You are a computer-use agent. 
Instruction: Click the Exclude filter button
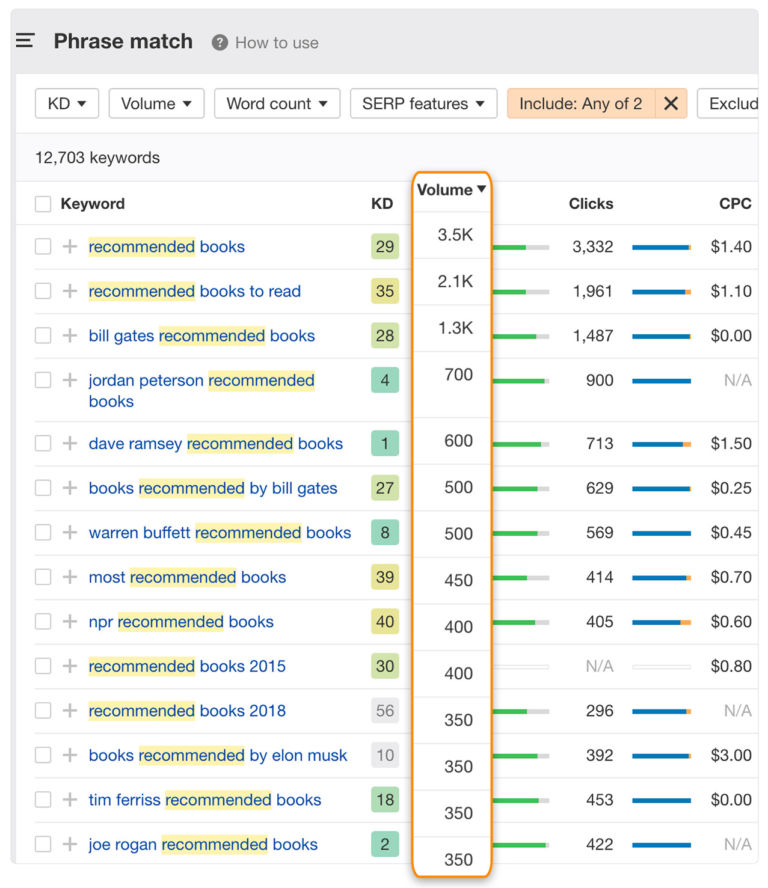(737, 103)
